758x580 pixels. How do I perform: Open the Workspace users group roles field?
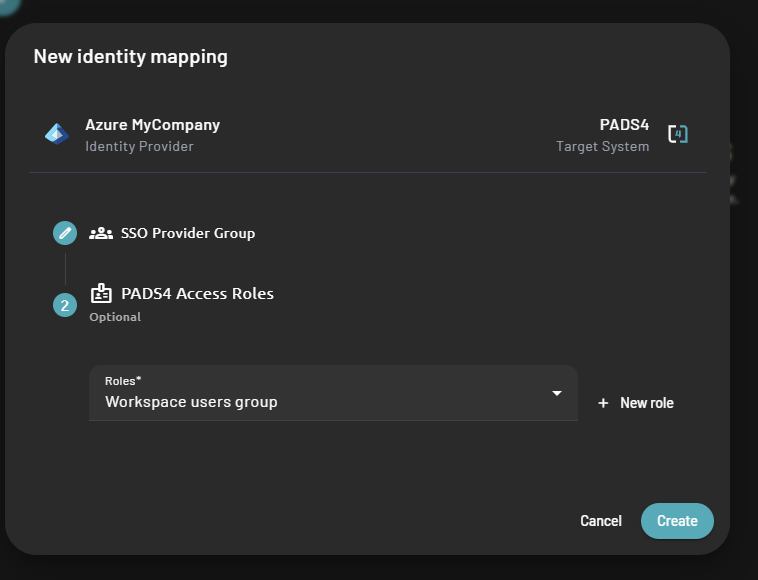[x=334, y=393]
